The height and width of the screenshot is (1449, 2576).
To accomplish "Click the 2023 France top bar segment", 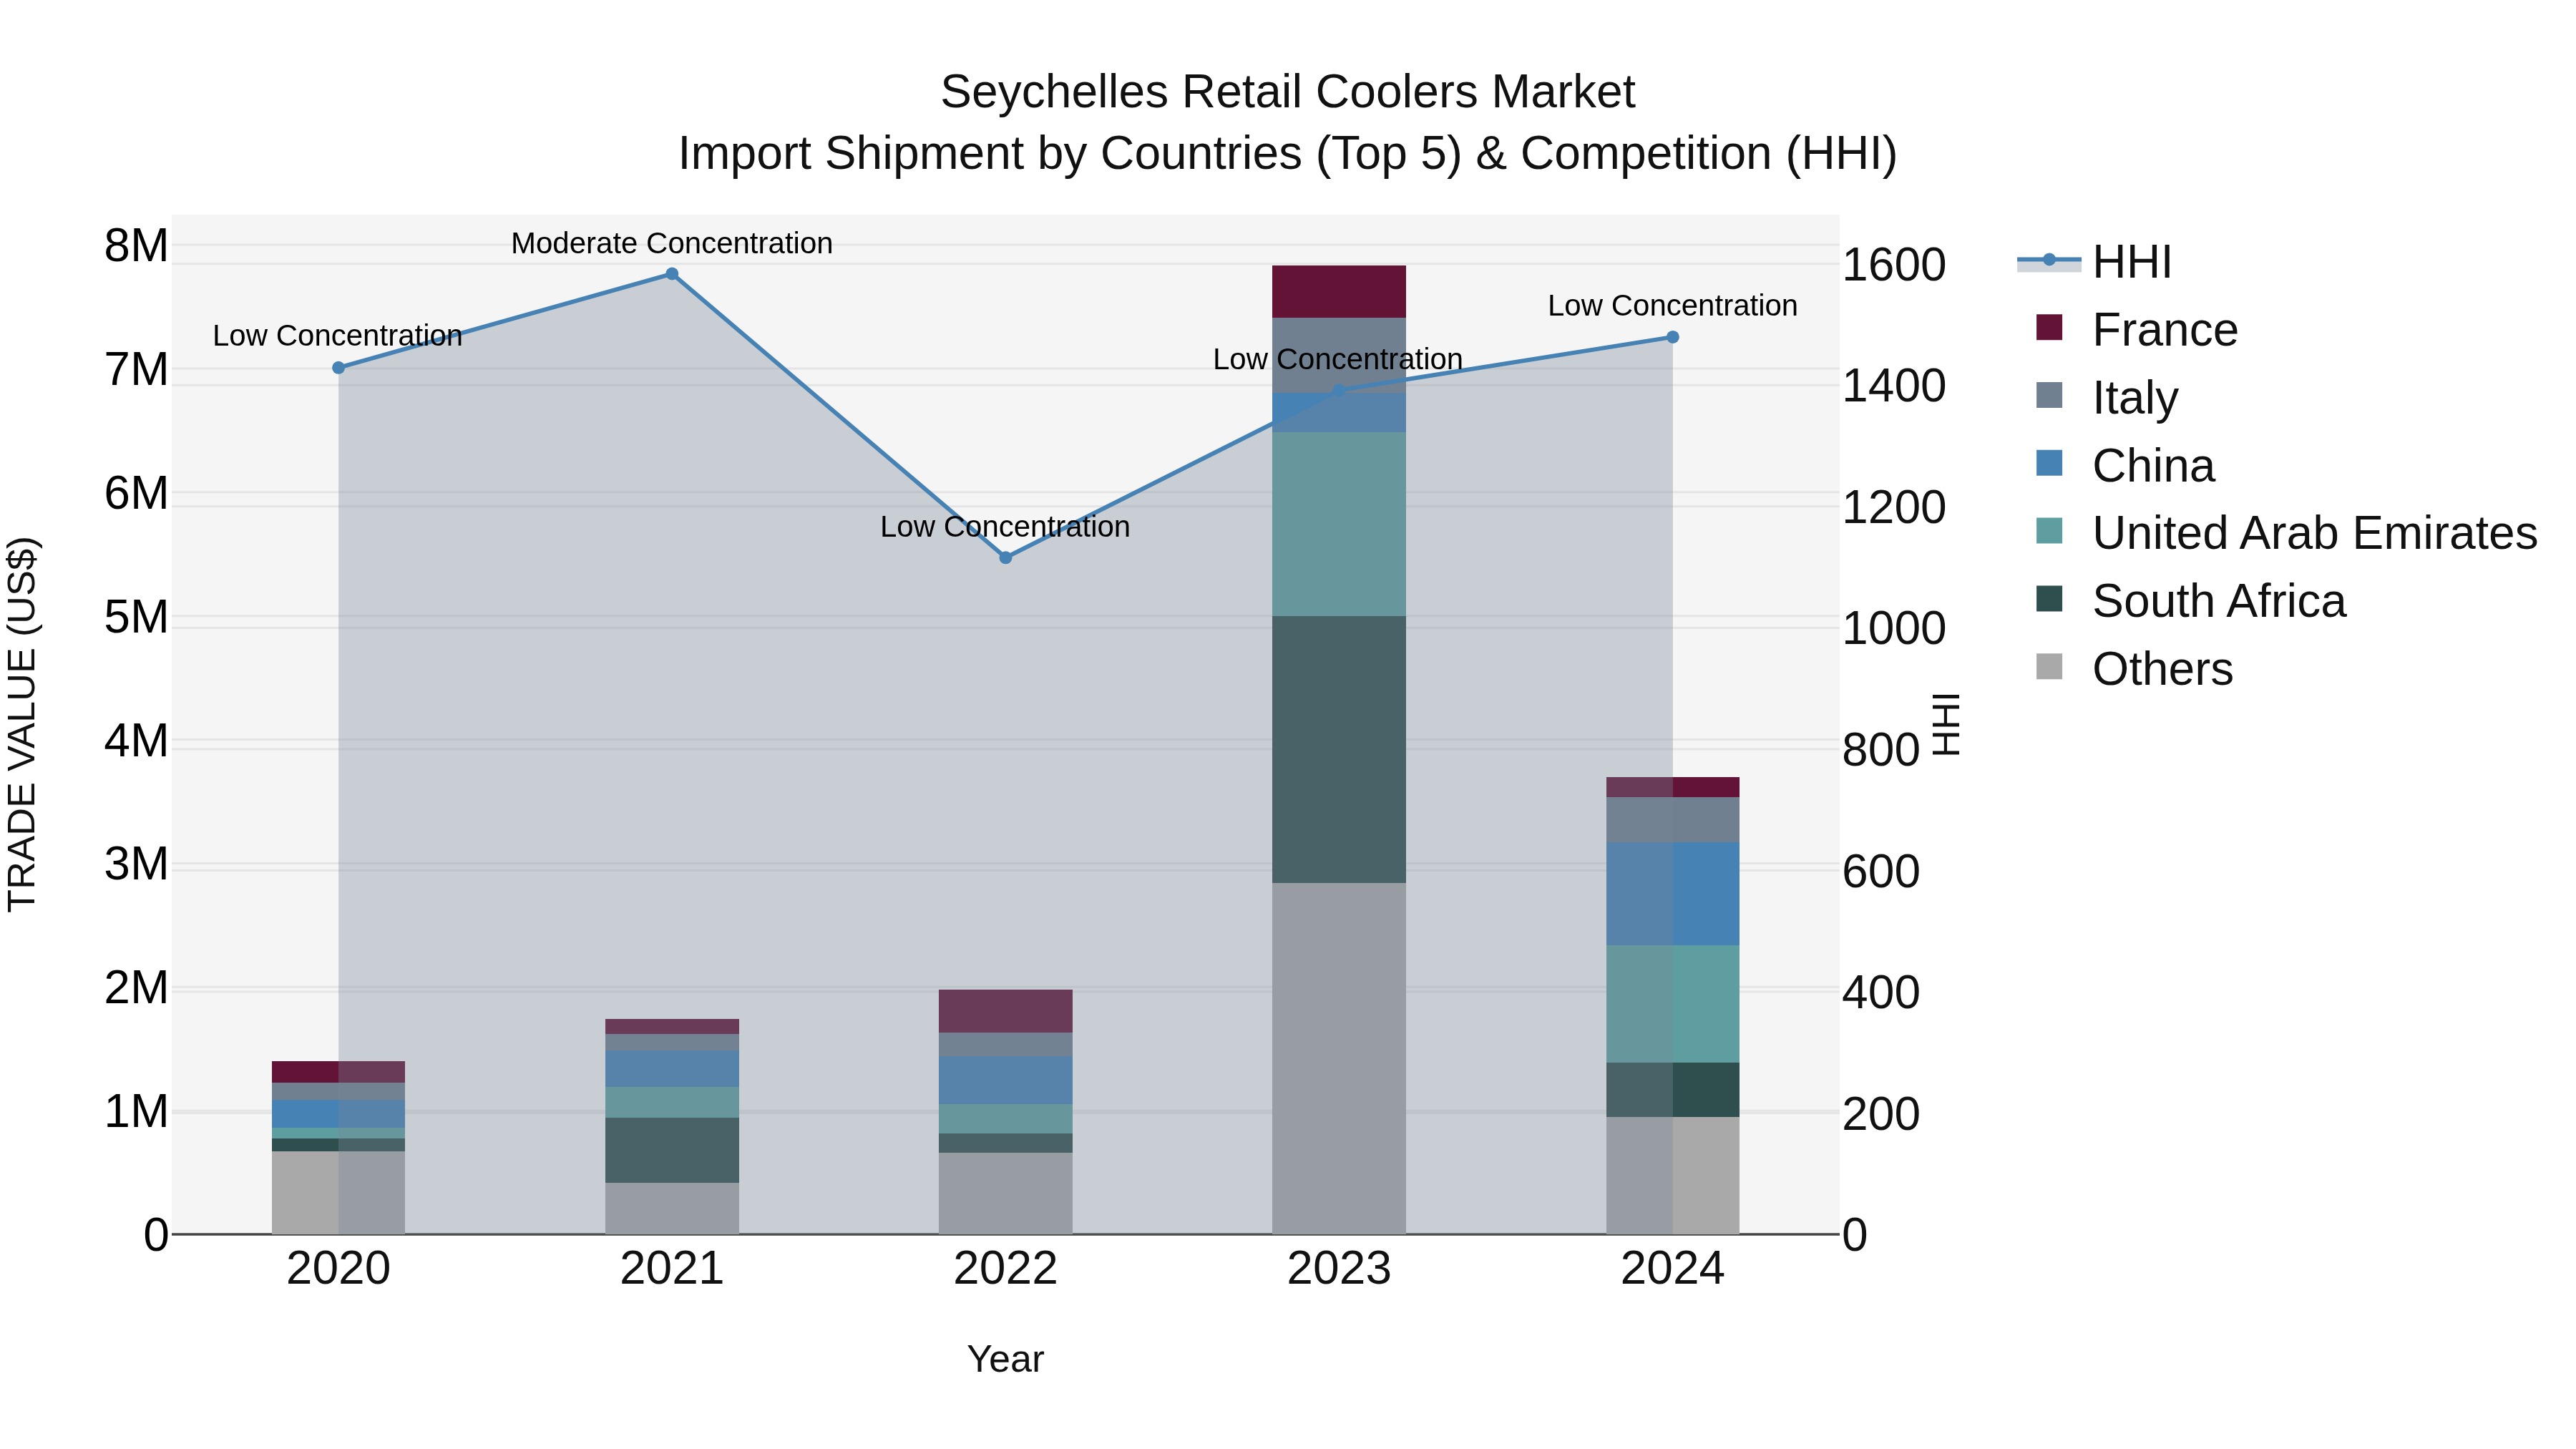I will pyautogui.click(x=1339, y=292).
